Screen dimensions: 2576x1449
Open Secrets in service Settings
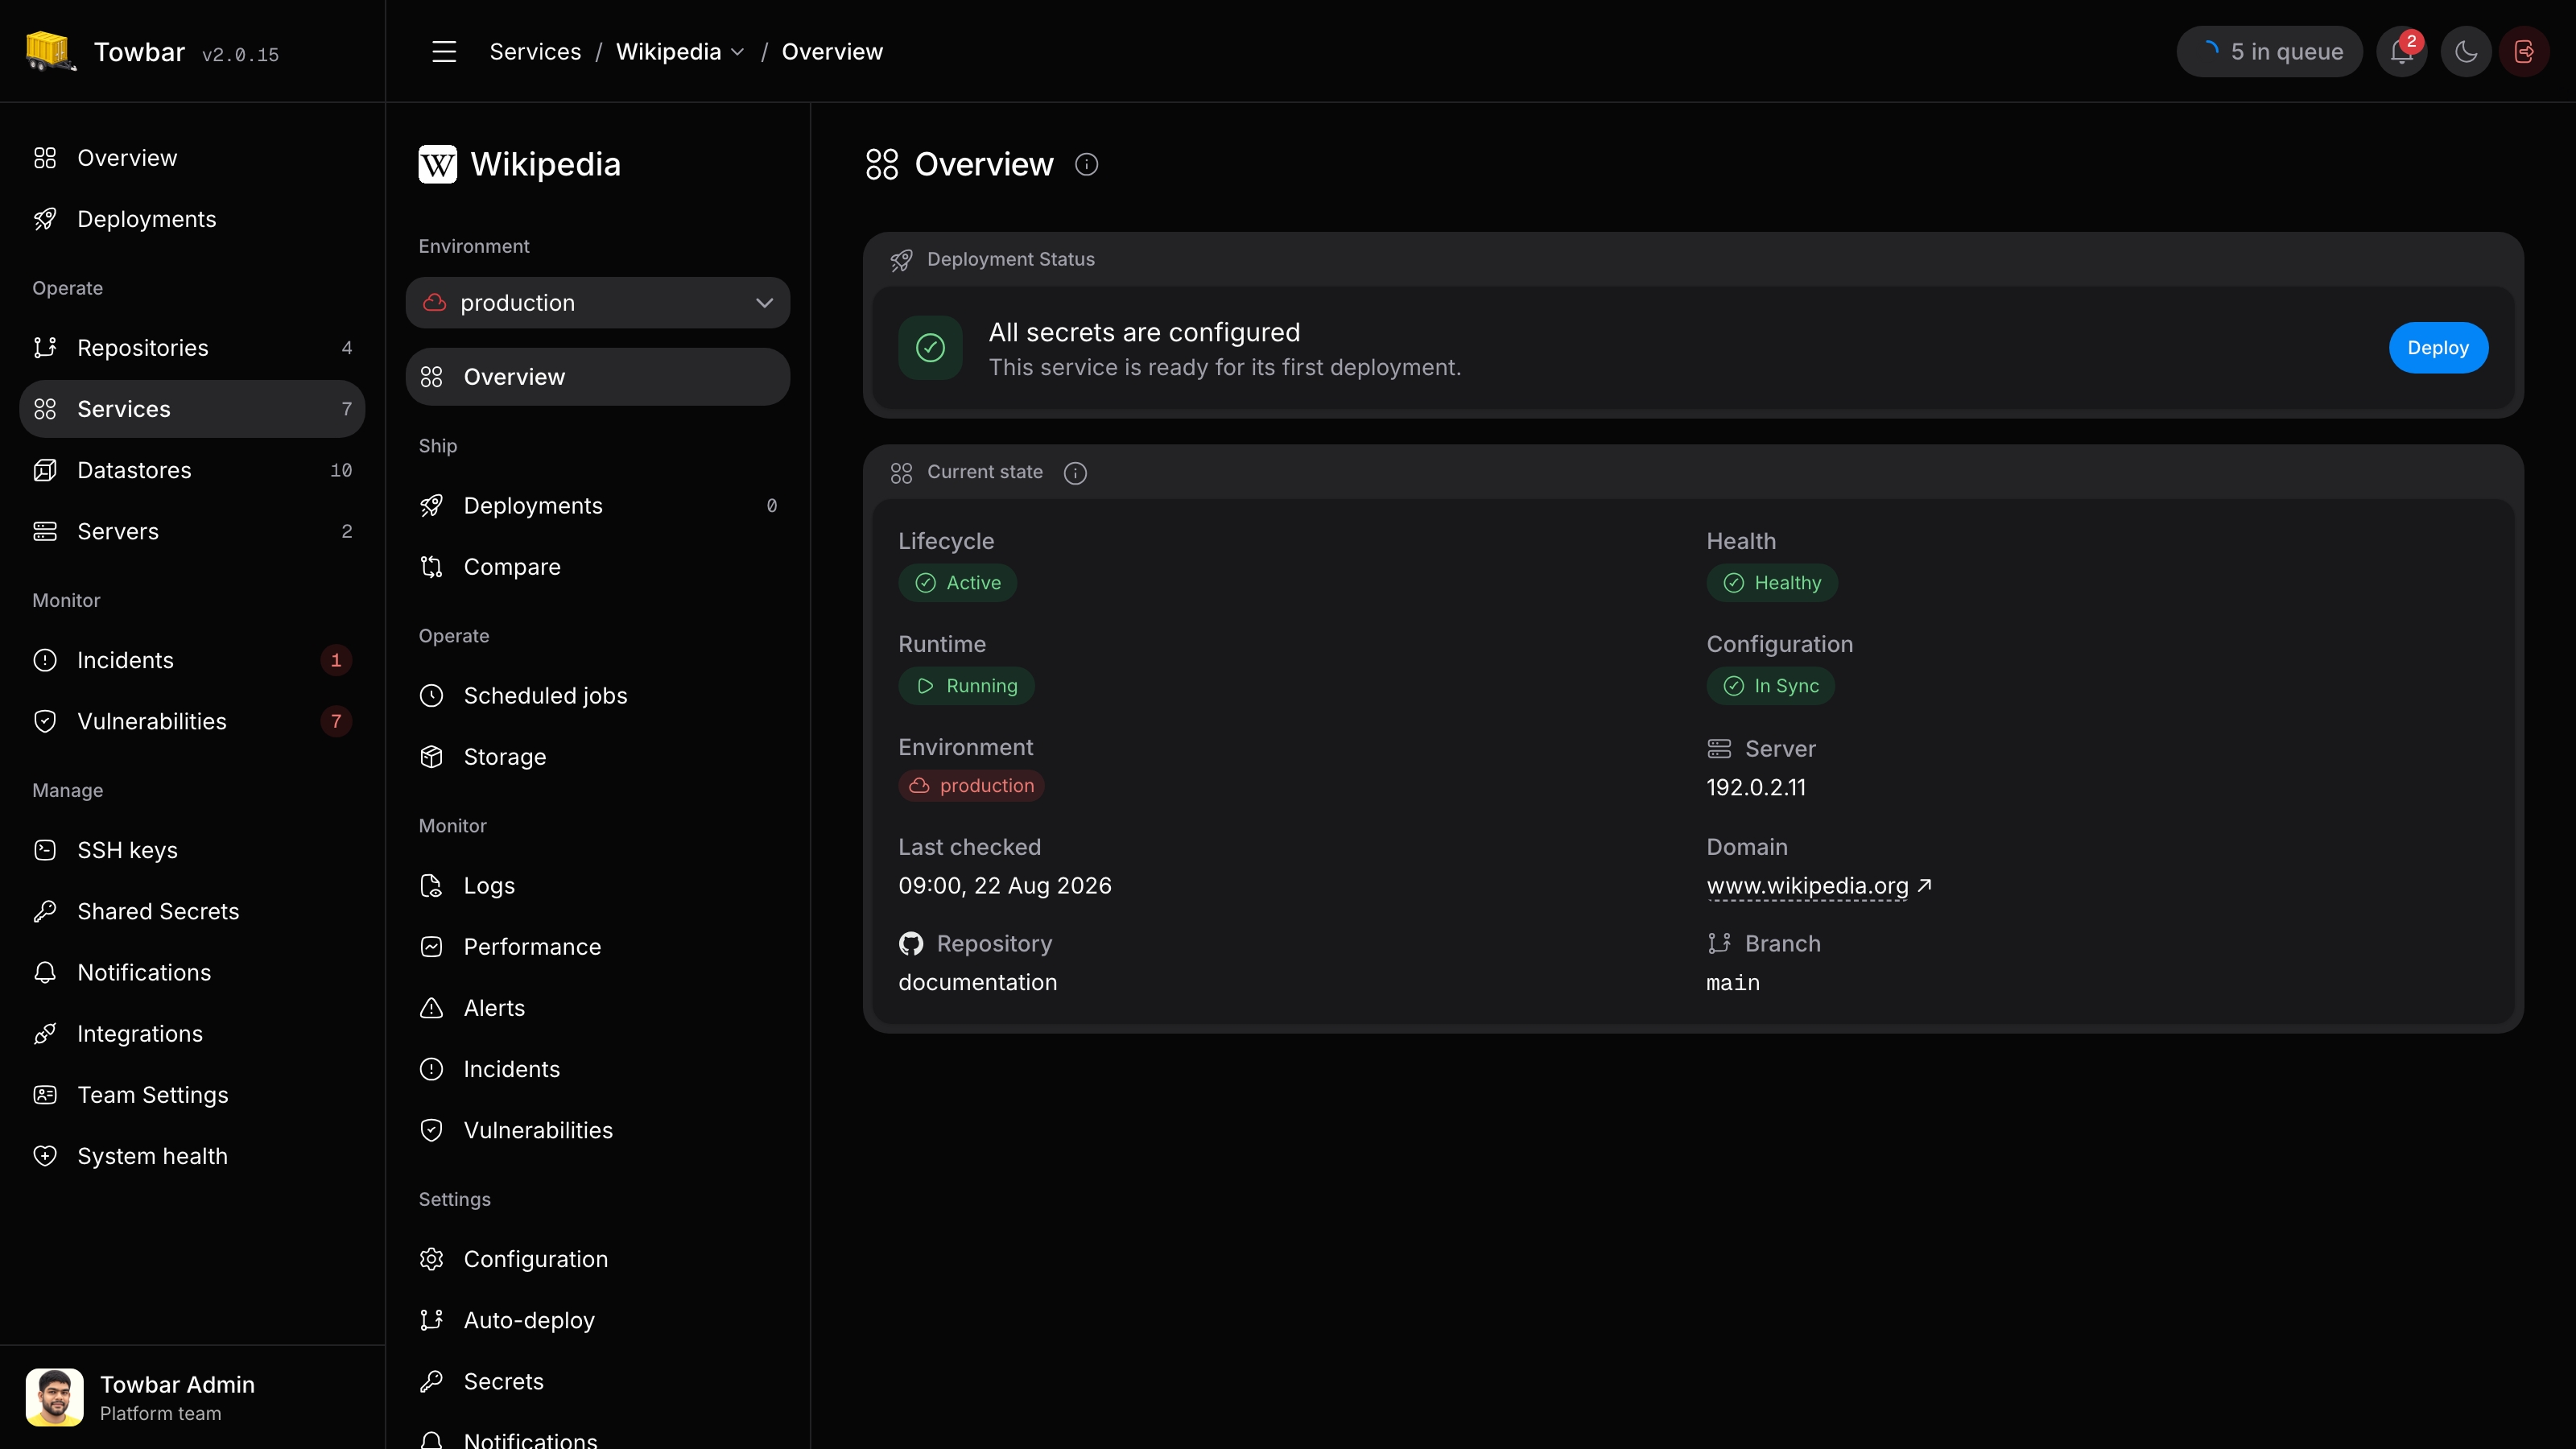point(597,1381)
